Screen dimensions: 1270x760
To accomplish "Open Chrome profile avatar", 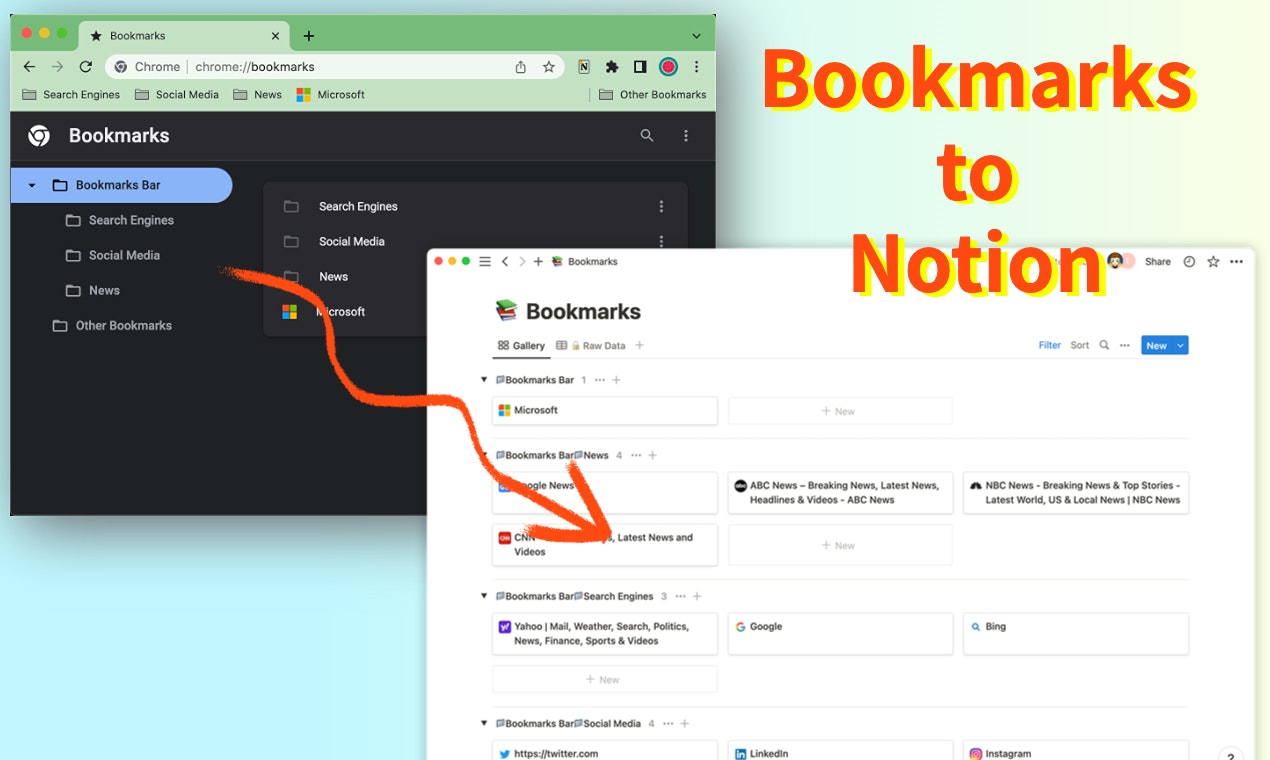I will pyautogui.click(x=668, y=67).
